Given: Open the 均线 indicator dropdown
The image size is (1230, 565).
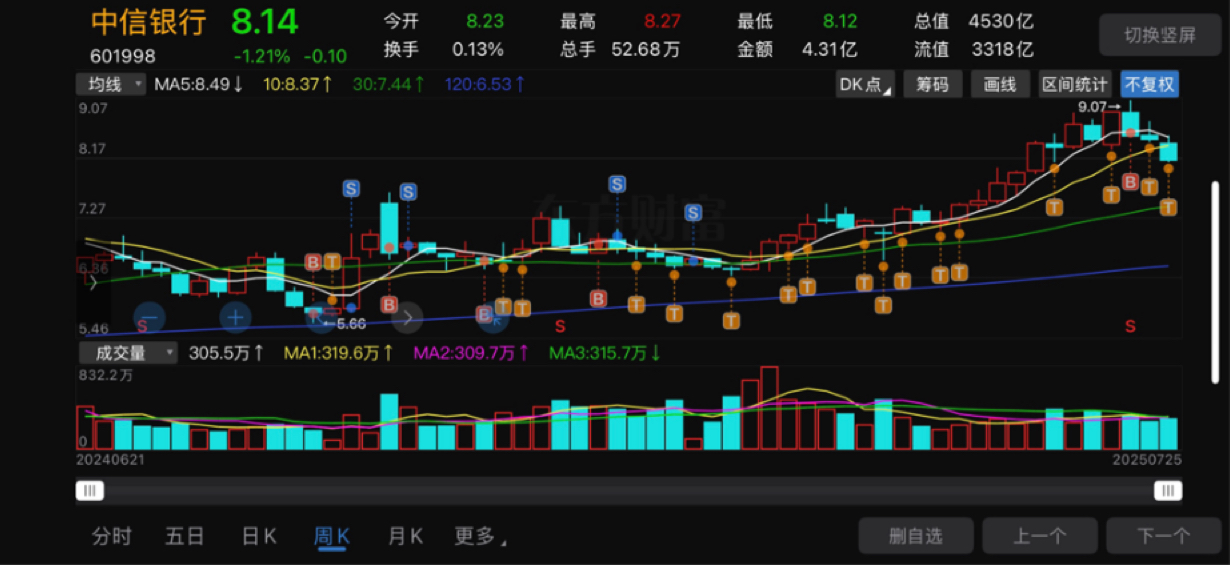Looking at the screenshot, I should tap(112, 85).
